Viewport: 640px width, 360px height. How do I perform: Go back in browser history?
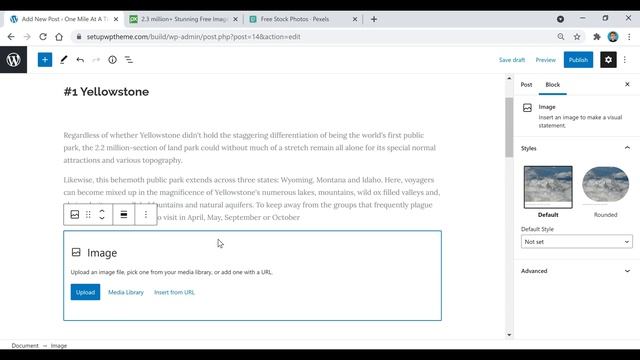(x=11, y=37)
